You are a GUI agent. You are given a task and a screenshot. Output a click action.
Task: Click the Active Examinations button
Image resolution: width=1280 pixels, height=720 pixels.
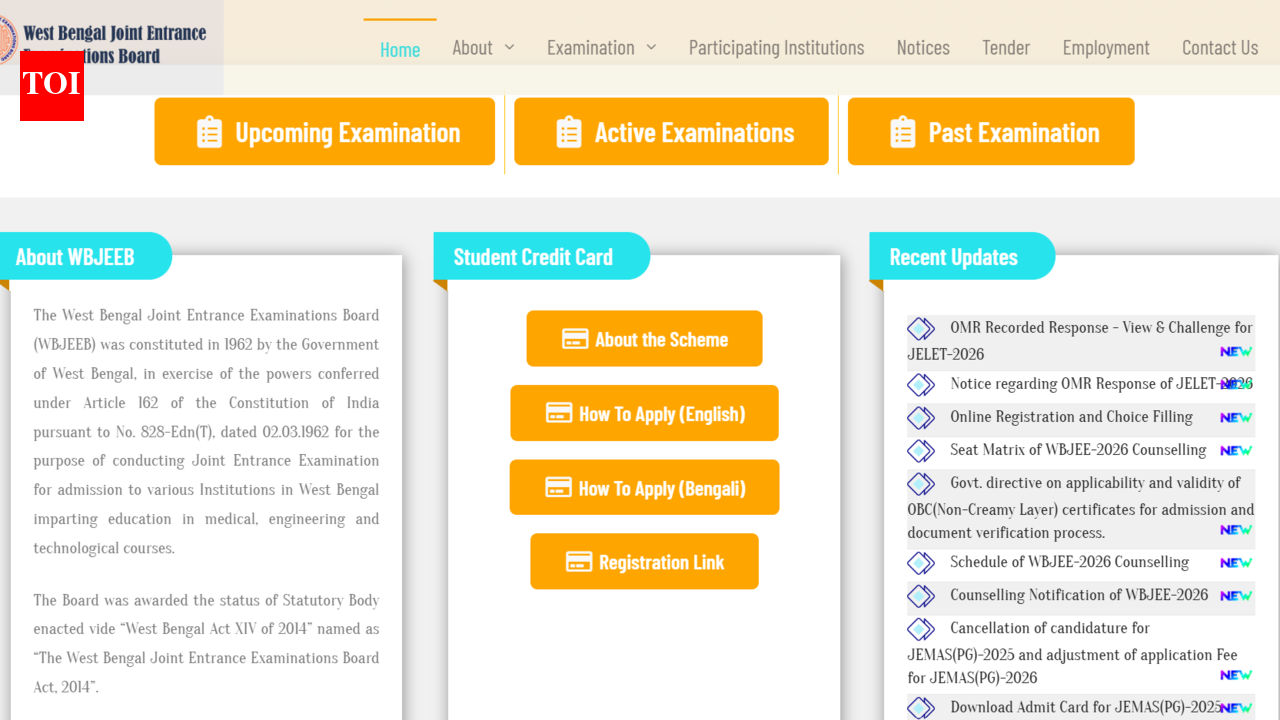pyautogui.click(x=671, y=131)
